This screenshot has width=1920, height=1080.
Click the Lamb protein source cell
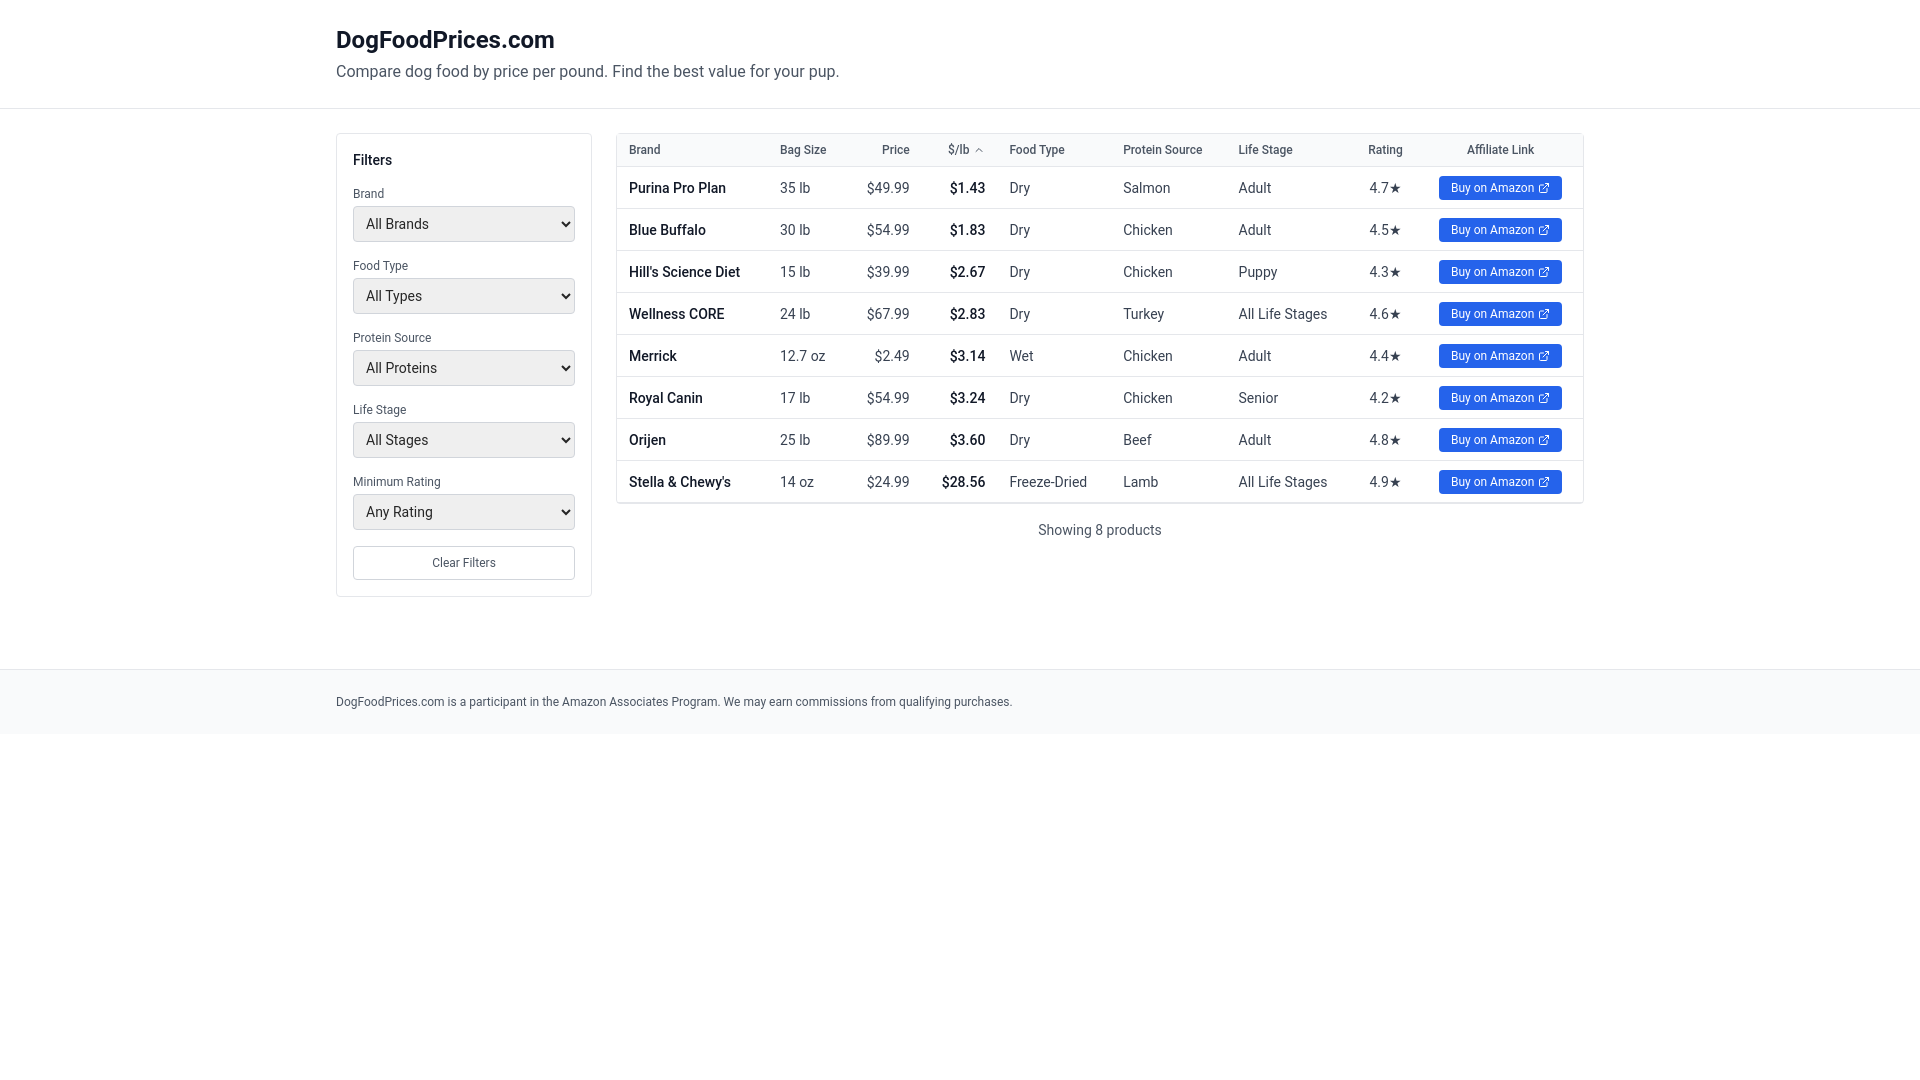point(1140,482)
